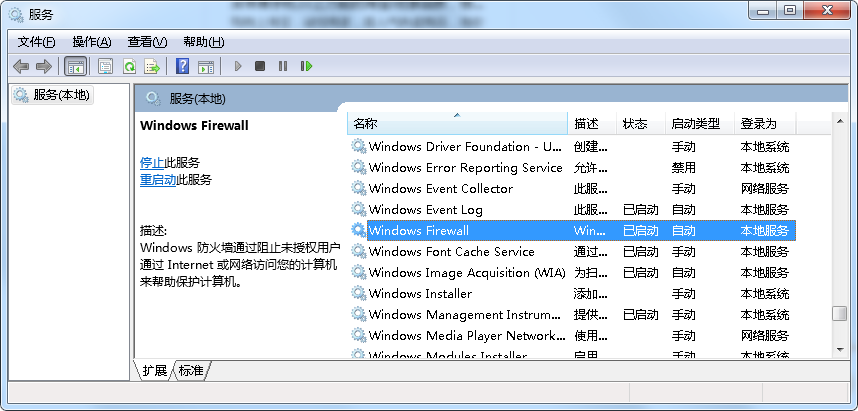
Task: Open the 操作(A) menu
Action: (92, 42)
